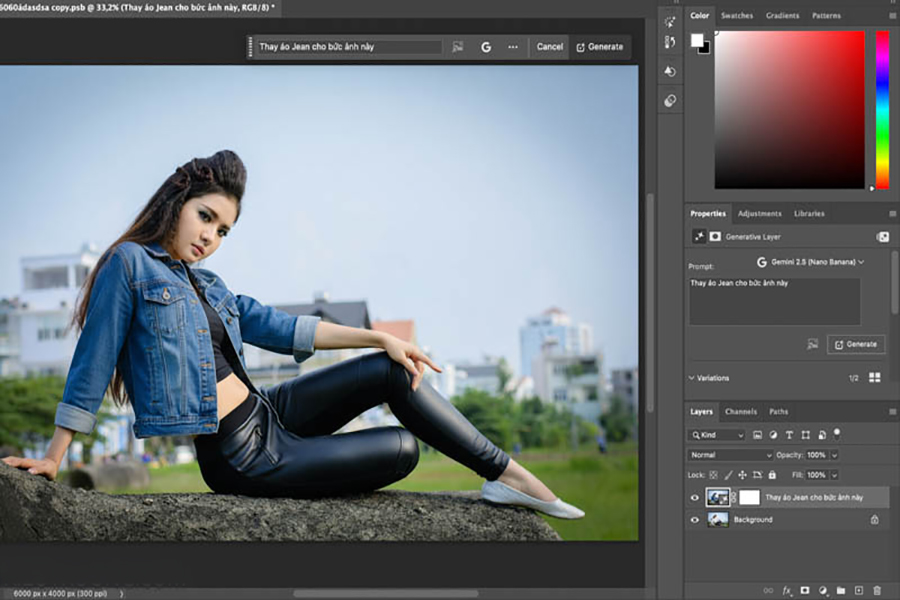Toggle the layer filter on/off switch

point(837,433)
